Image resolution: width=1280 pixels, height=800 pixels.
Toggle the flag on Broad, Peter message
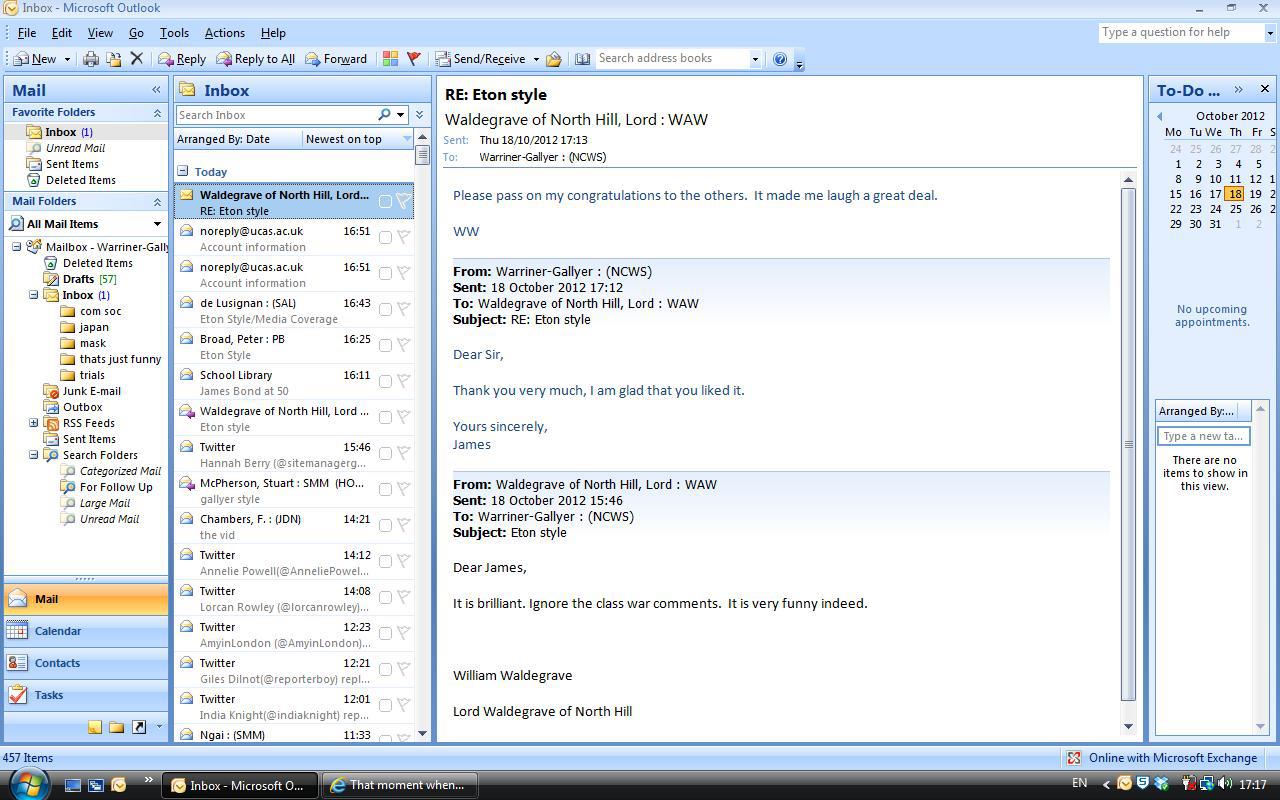click(x=404, y=345)
